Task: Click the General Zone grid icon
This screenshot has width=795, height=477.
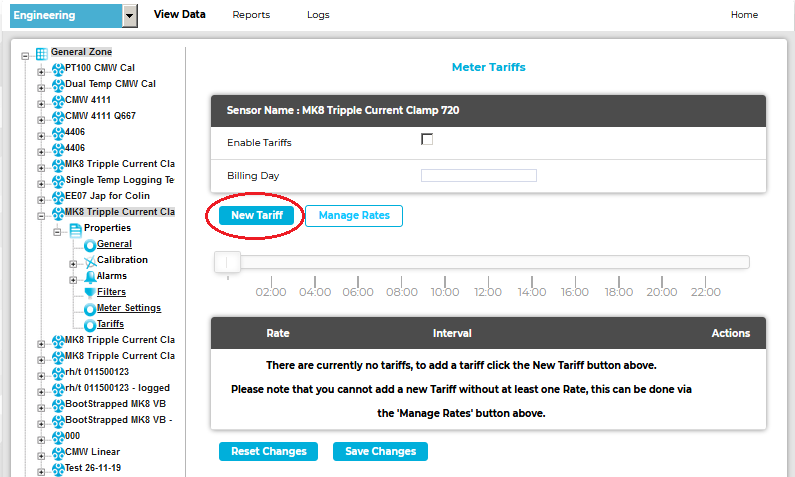Action: pos(42,54)
